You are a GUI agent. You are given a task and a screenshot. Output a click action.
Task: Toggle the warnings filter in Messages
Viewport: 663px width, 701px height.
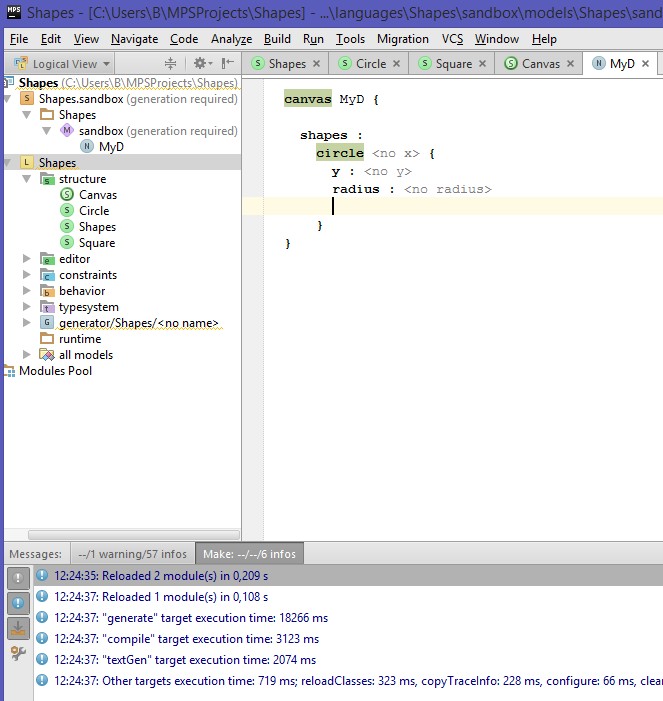[18, 578]
